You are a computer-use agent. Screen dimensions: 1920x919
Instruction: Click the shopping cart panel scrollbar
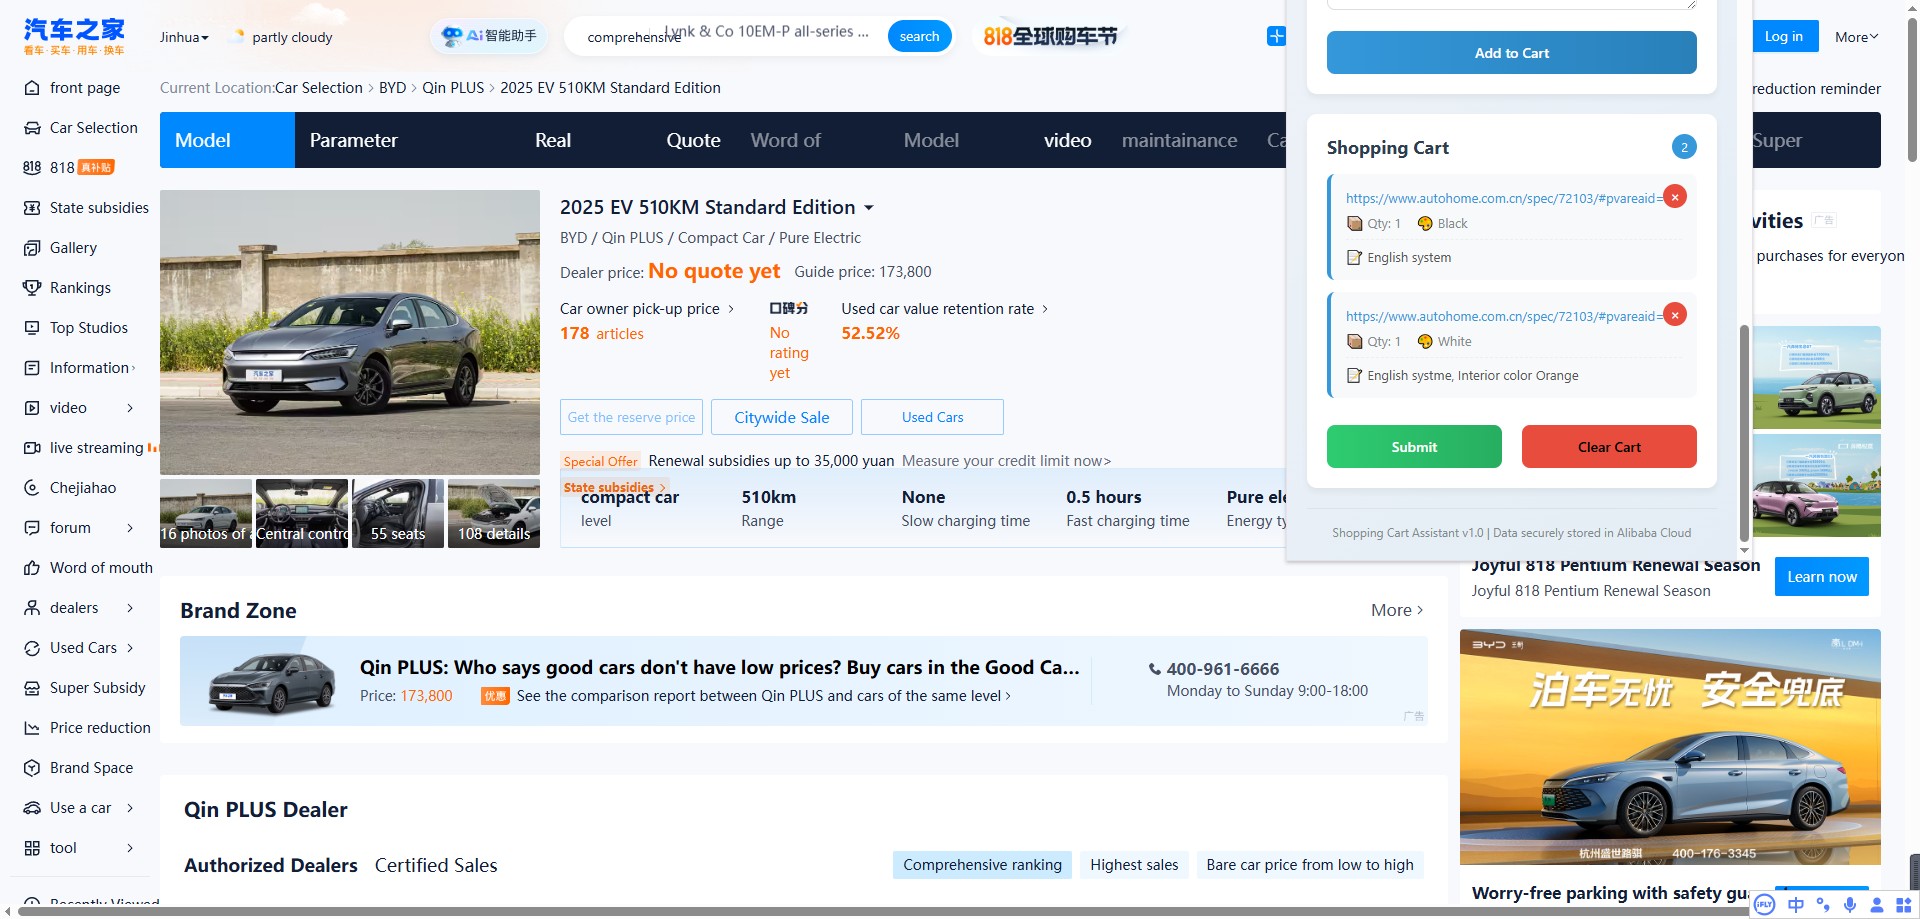(x=1744, y=432)
